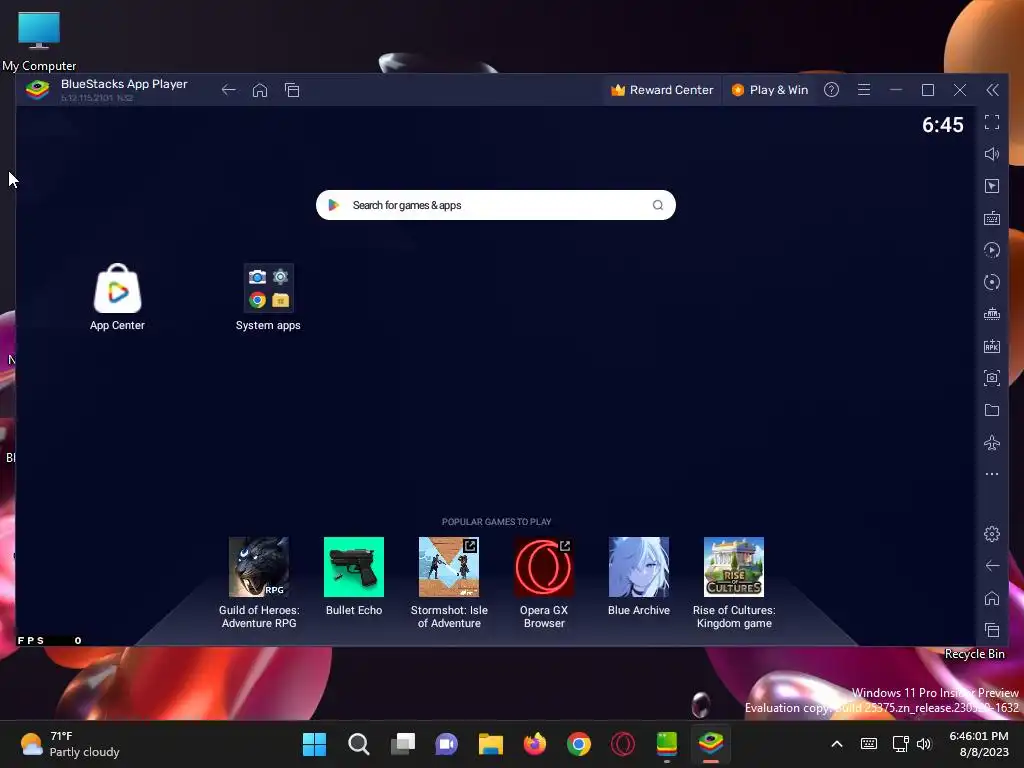The image size is (1024, 768).
Task: Open the macro recorder icon in sidebar
Action: [x=992, y=250]
